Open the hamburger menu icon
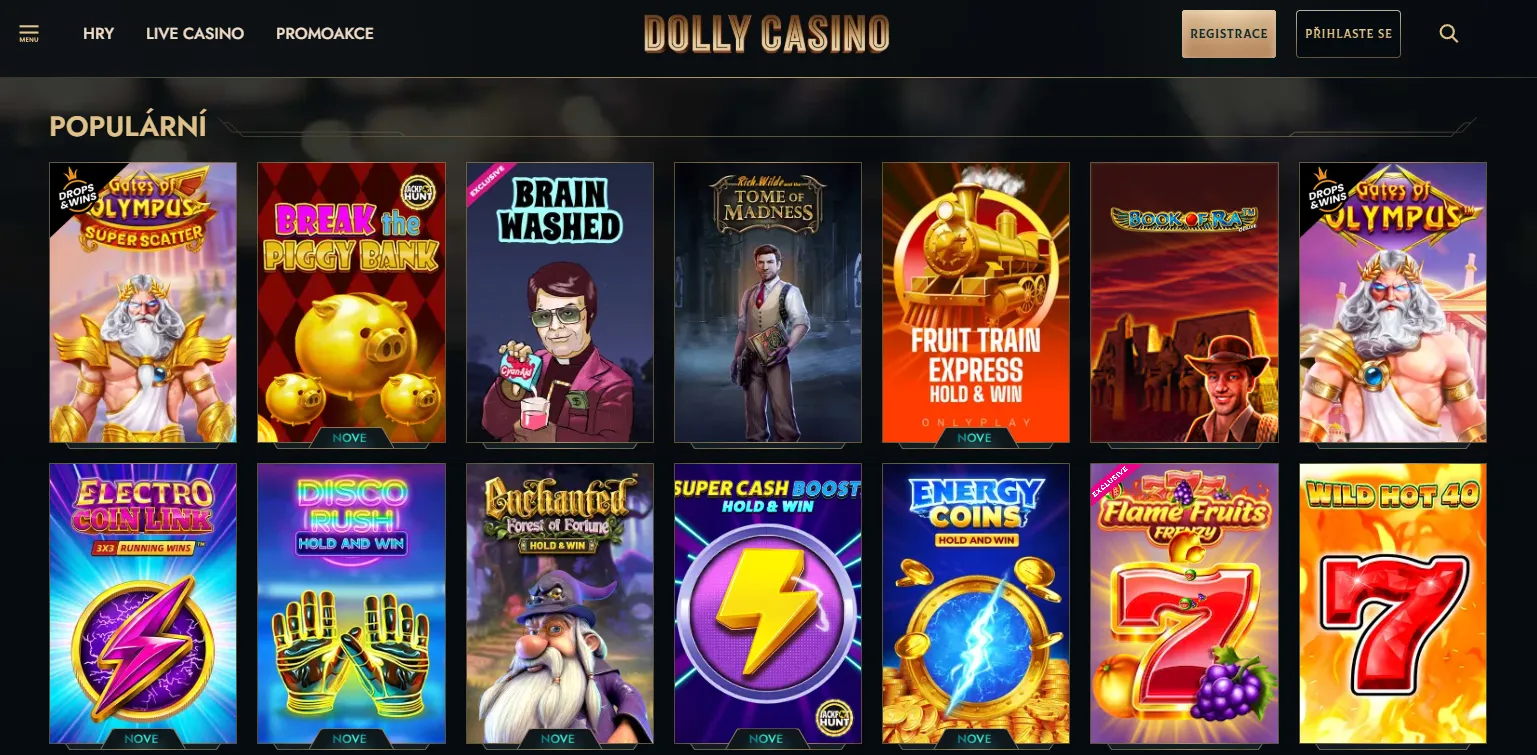Screen dimensions: 1537x755 pyautogui.click(x=29, y=33)
